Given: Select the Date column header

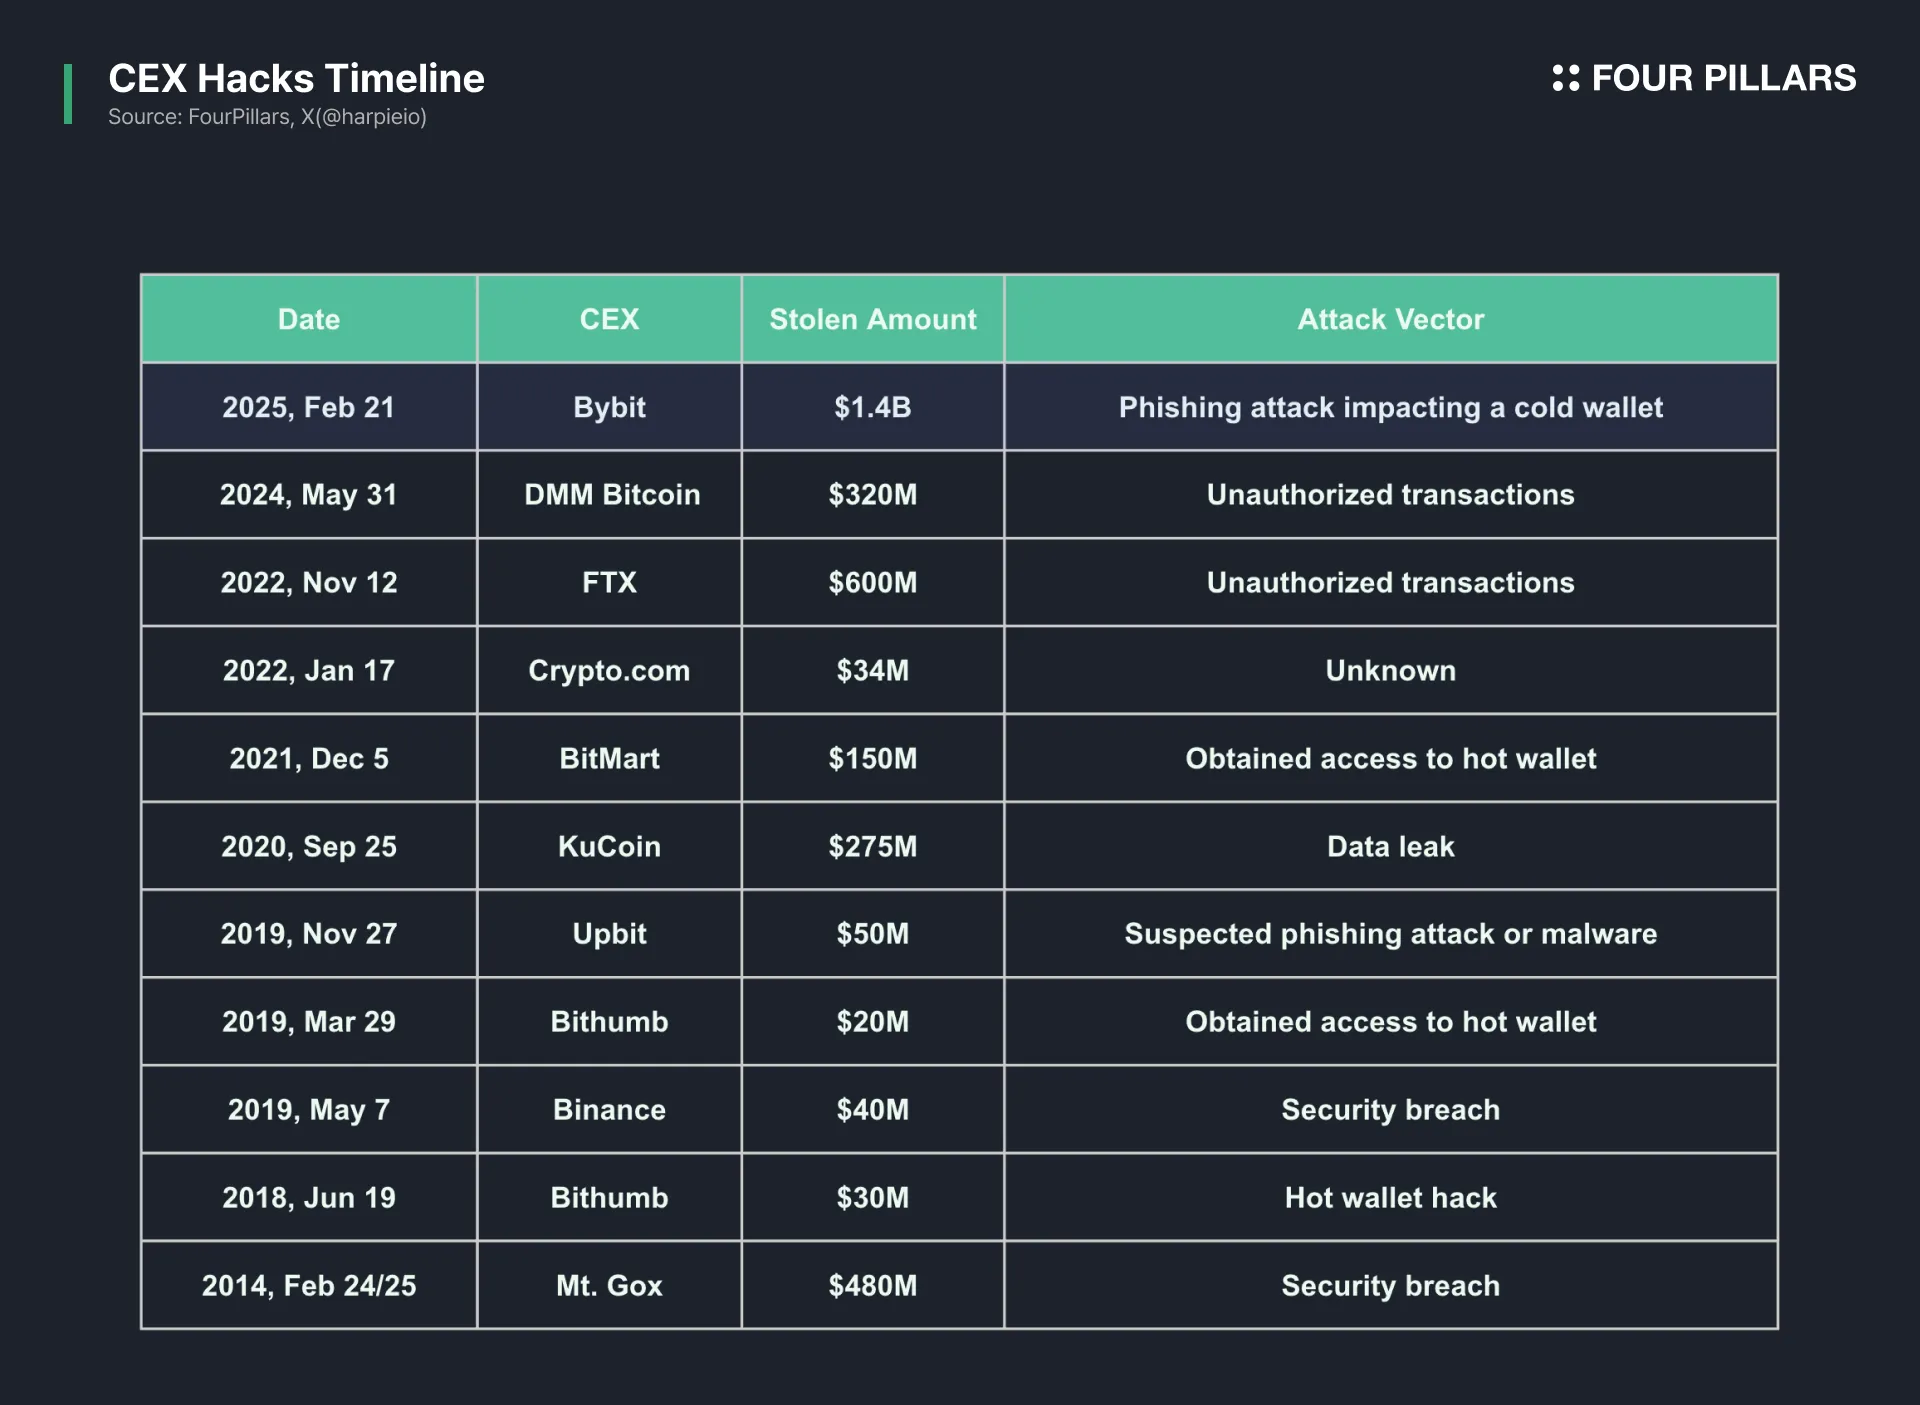Looking at the screenshot, I should (309, 319).
